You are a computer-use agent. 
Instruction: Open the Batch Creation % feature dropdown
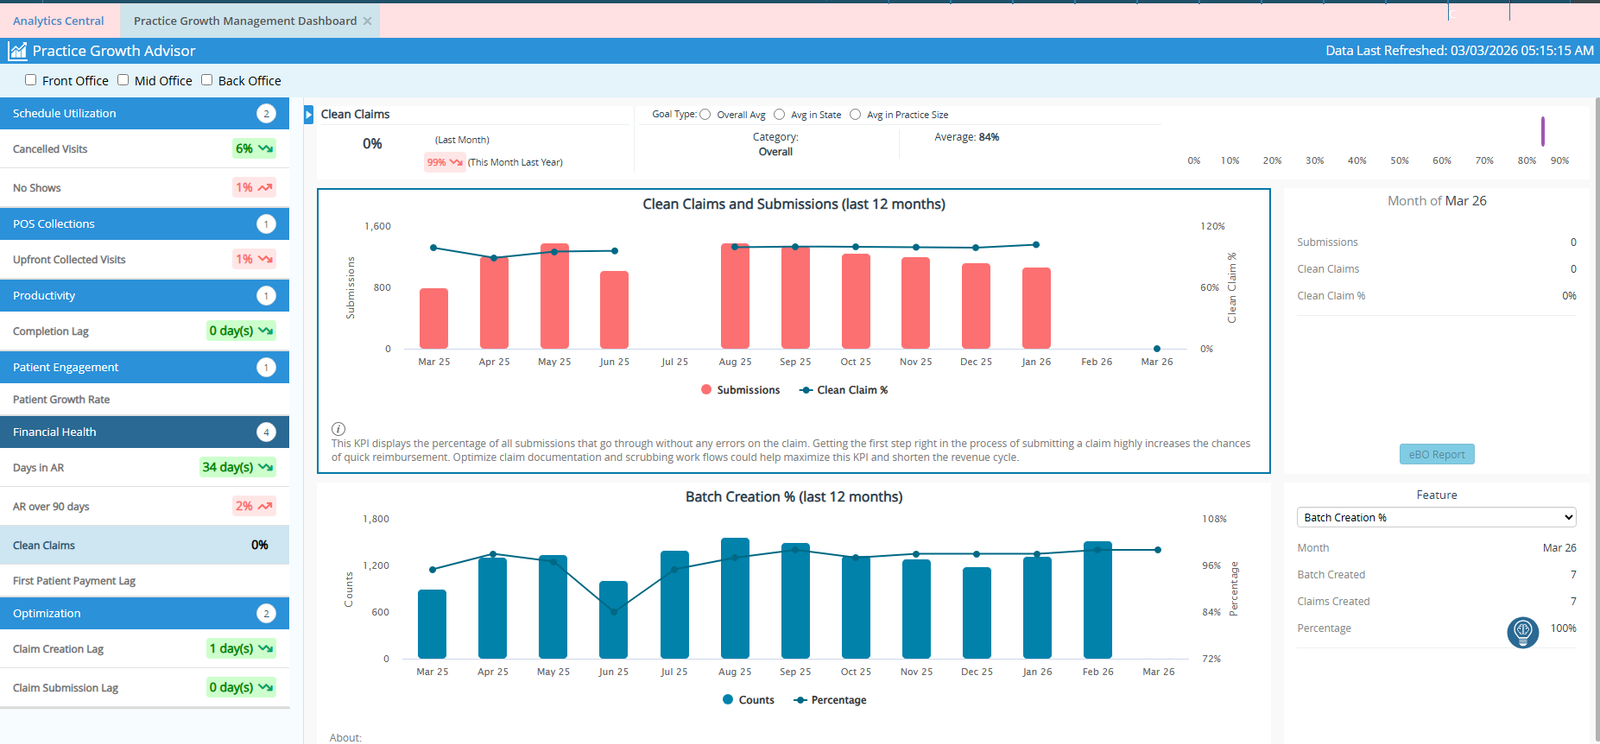click(x=1436, y=518)
